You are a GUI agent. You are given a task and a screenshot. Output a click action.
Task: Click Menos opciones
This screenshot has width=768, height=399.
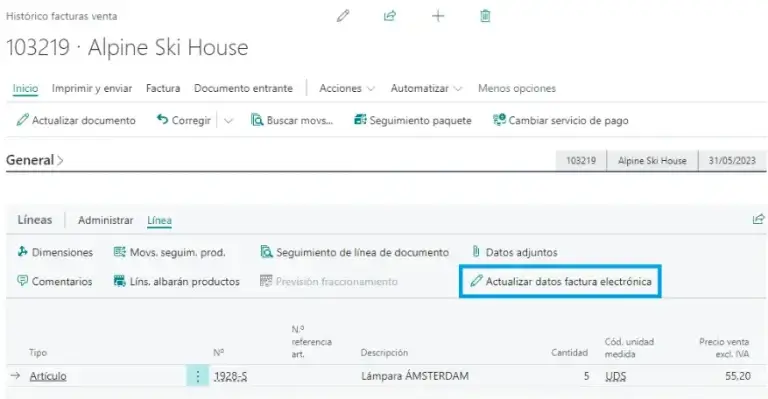point(517,89)
